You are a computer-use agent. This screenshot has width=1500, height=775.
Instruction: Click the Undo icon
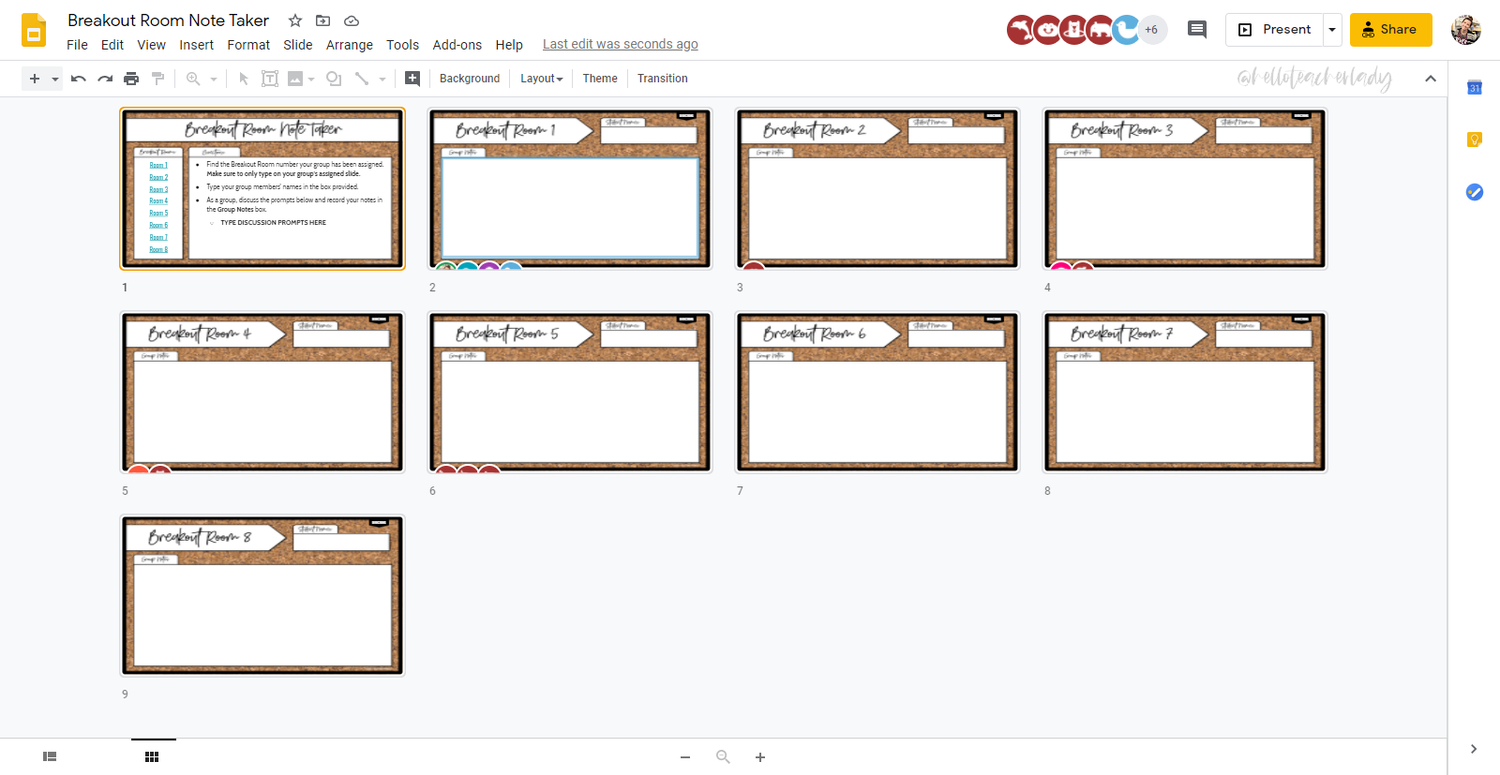tap(78, 78)
